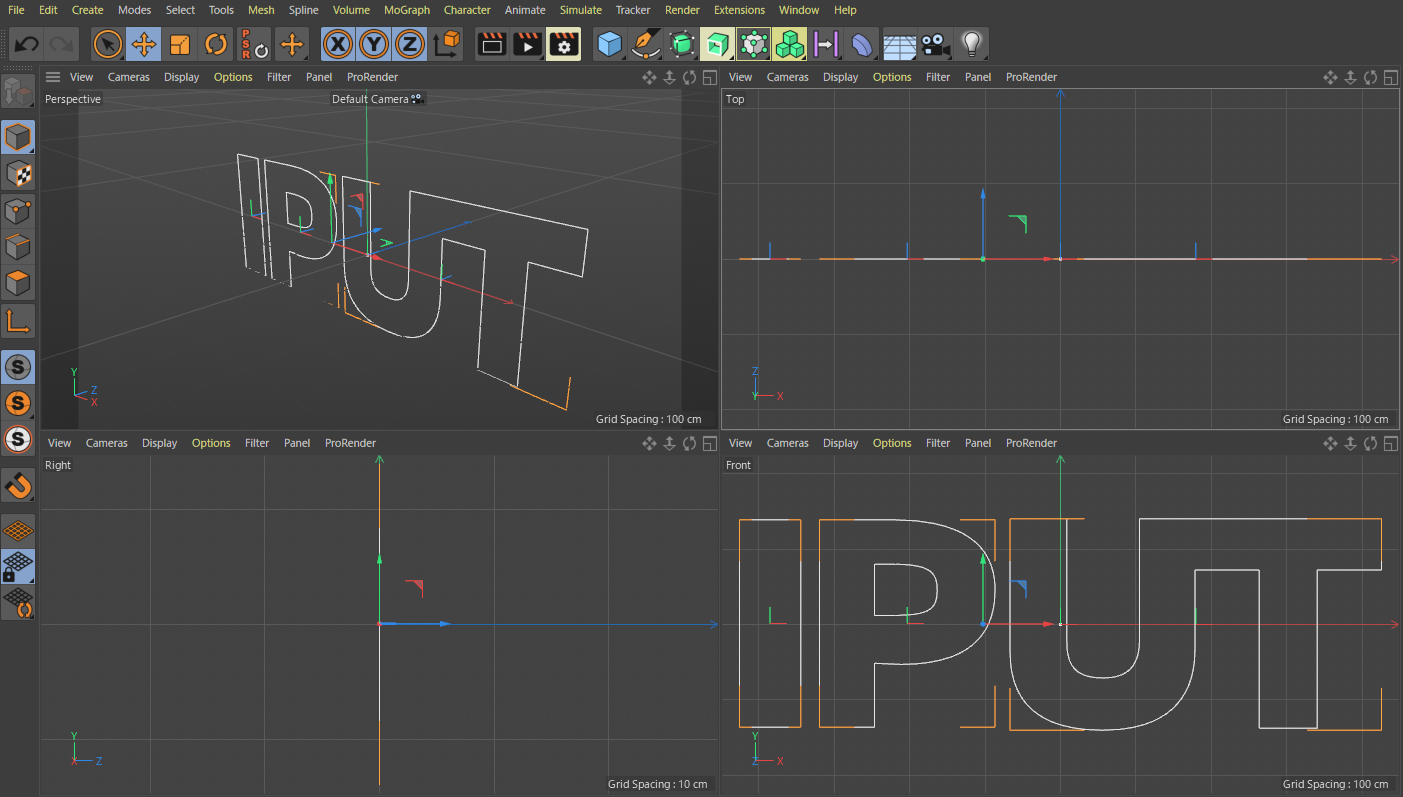Click ProRender in Right viewport header

[350, 443]
